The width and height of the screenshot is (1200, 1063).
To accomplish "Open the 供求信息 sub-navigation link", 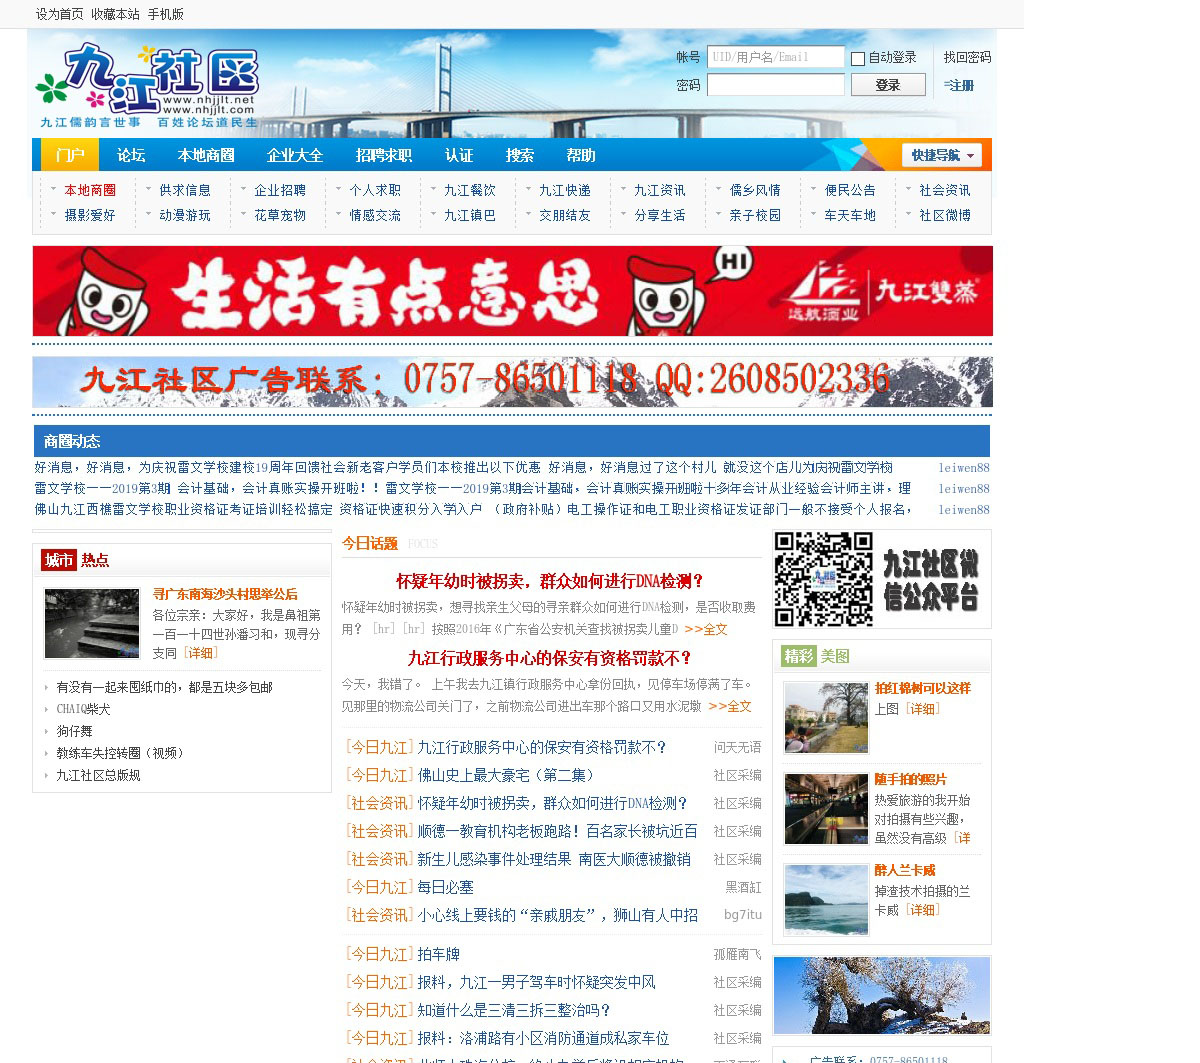I will tap(185, 190).
